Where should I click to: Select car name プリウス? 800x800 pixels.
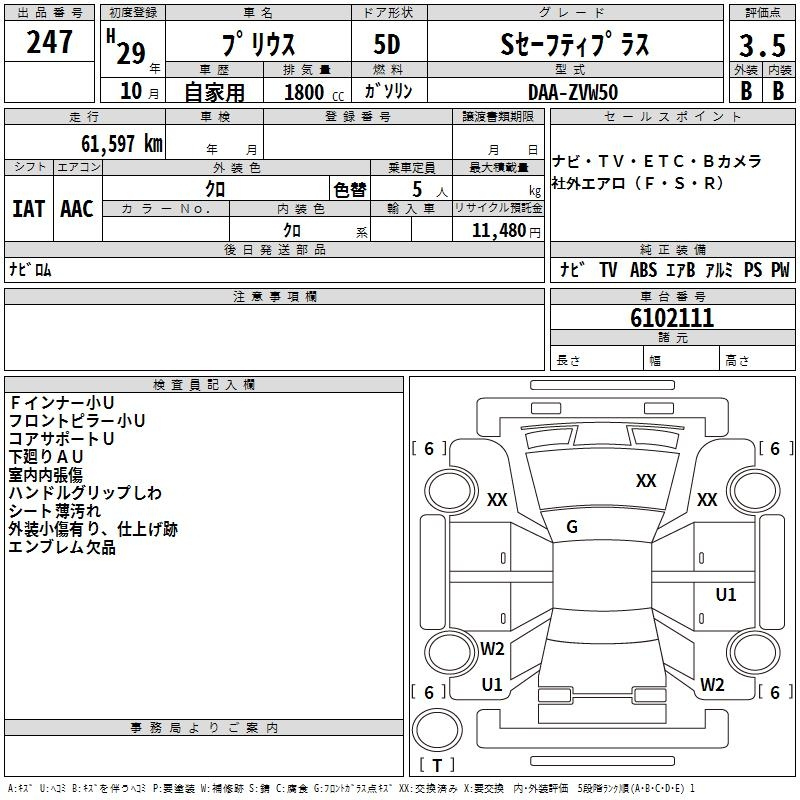coord(258,44)
